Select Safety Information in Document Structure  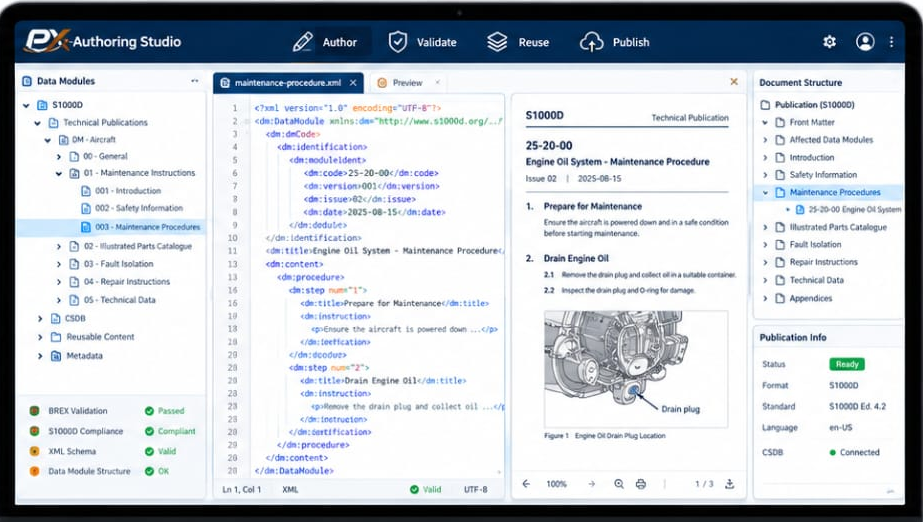(816, 175)
